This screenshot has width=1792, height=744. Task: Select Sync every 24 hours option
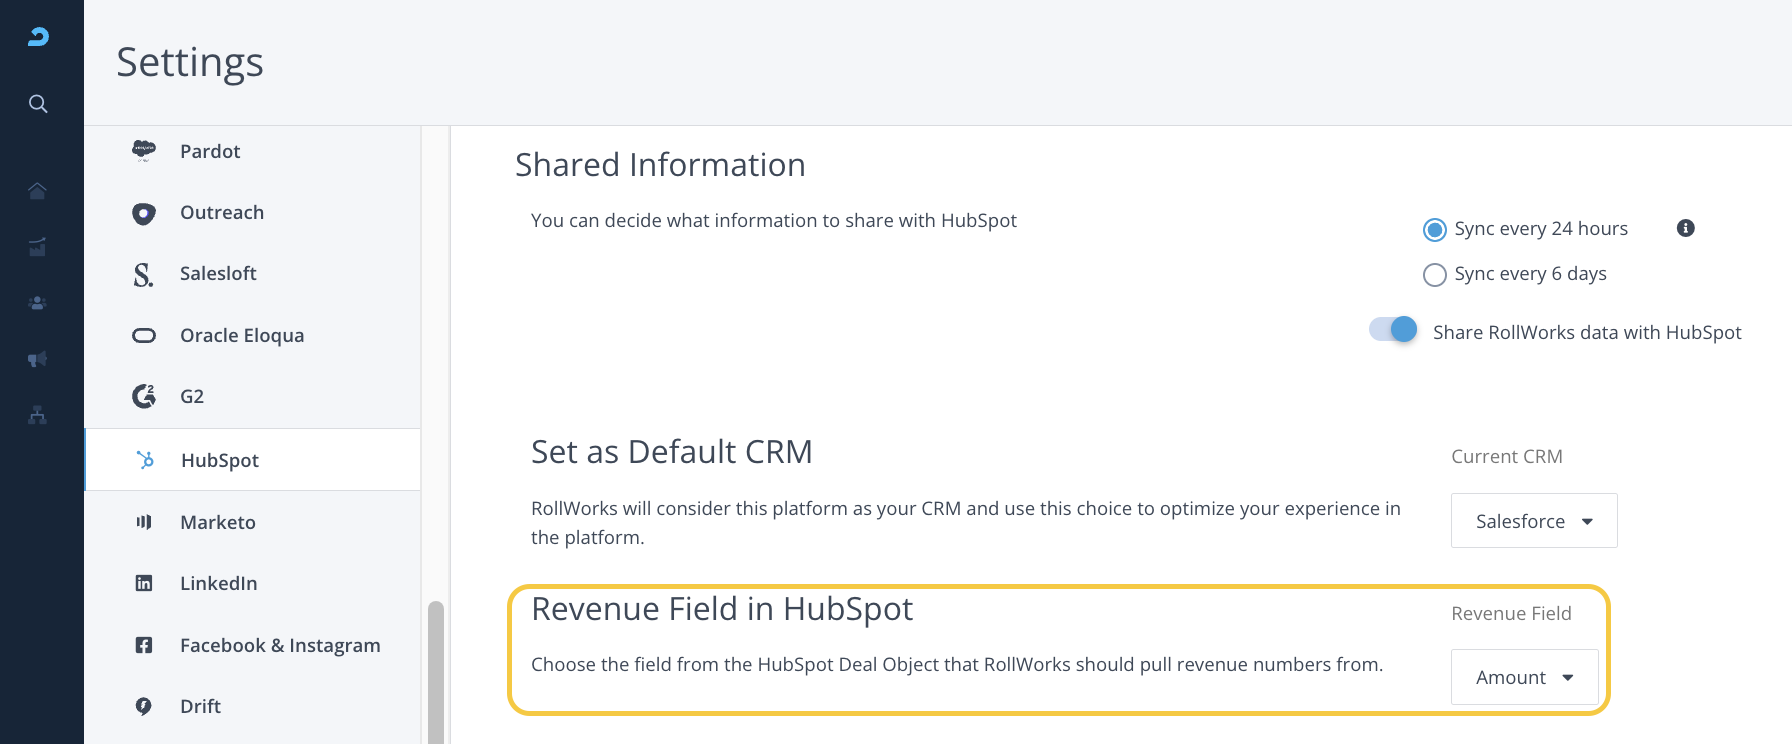(x=1435, y=230)
